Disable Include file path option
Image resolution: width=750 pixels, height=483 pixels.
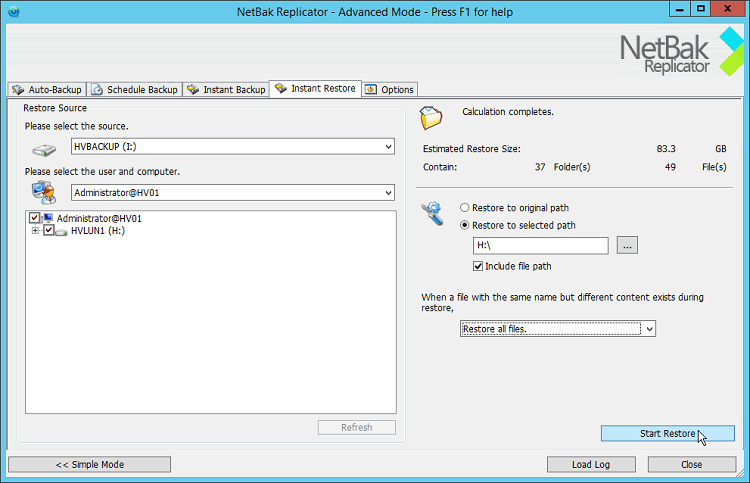[478, 266]
